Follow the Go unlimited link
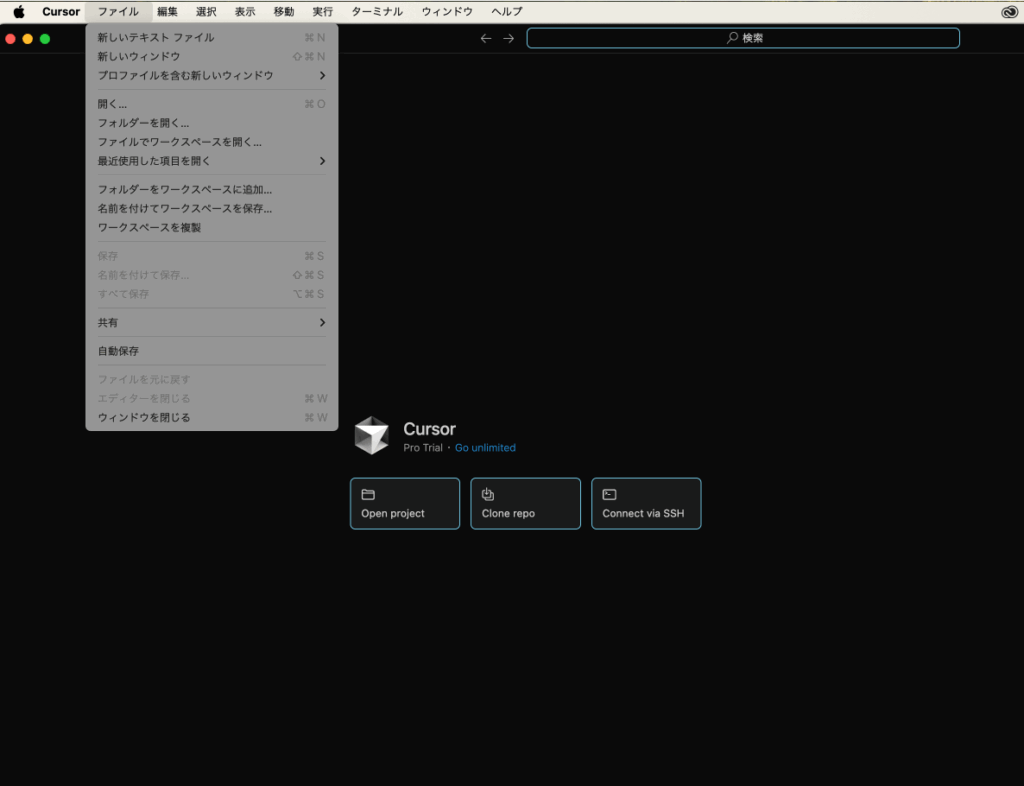 coord(485,448)
